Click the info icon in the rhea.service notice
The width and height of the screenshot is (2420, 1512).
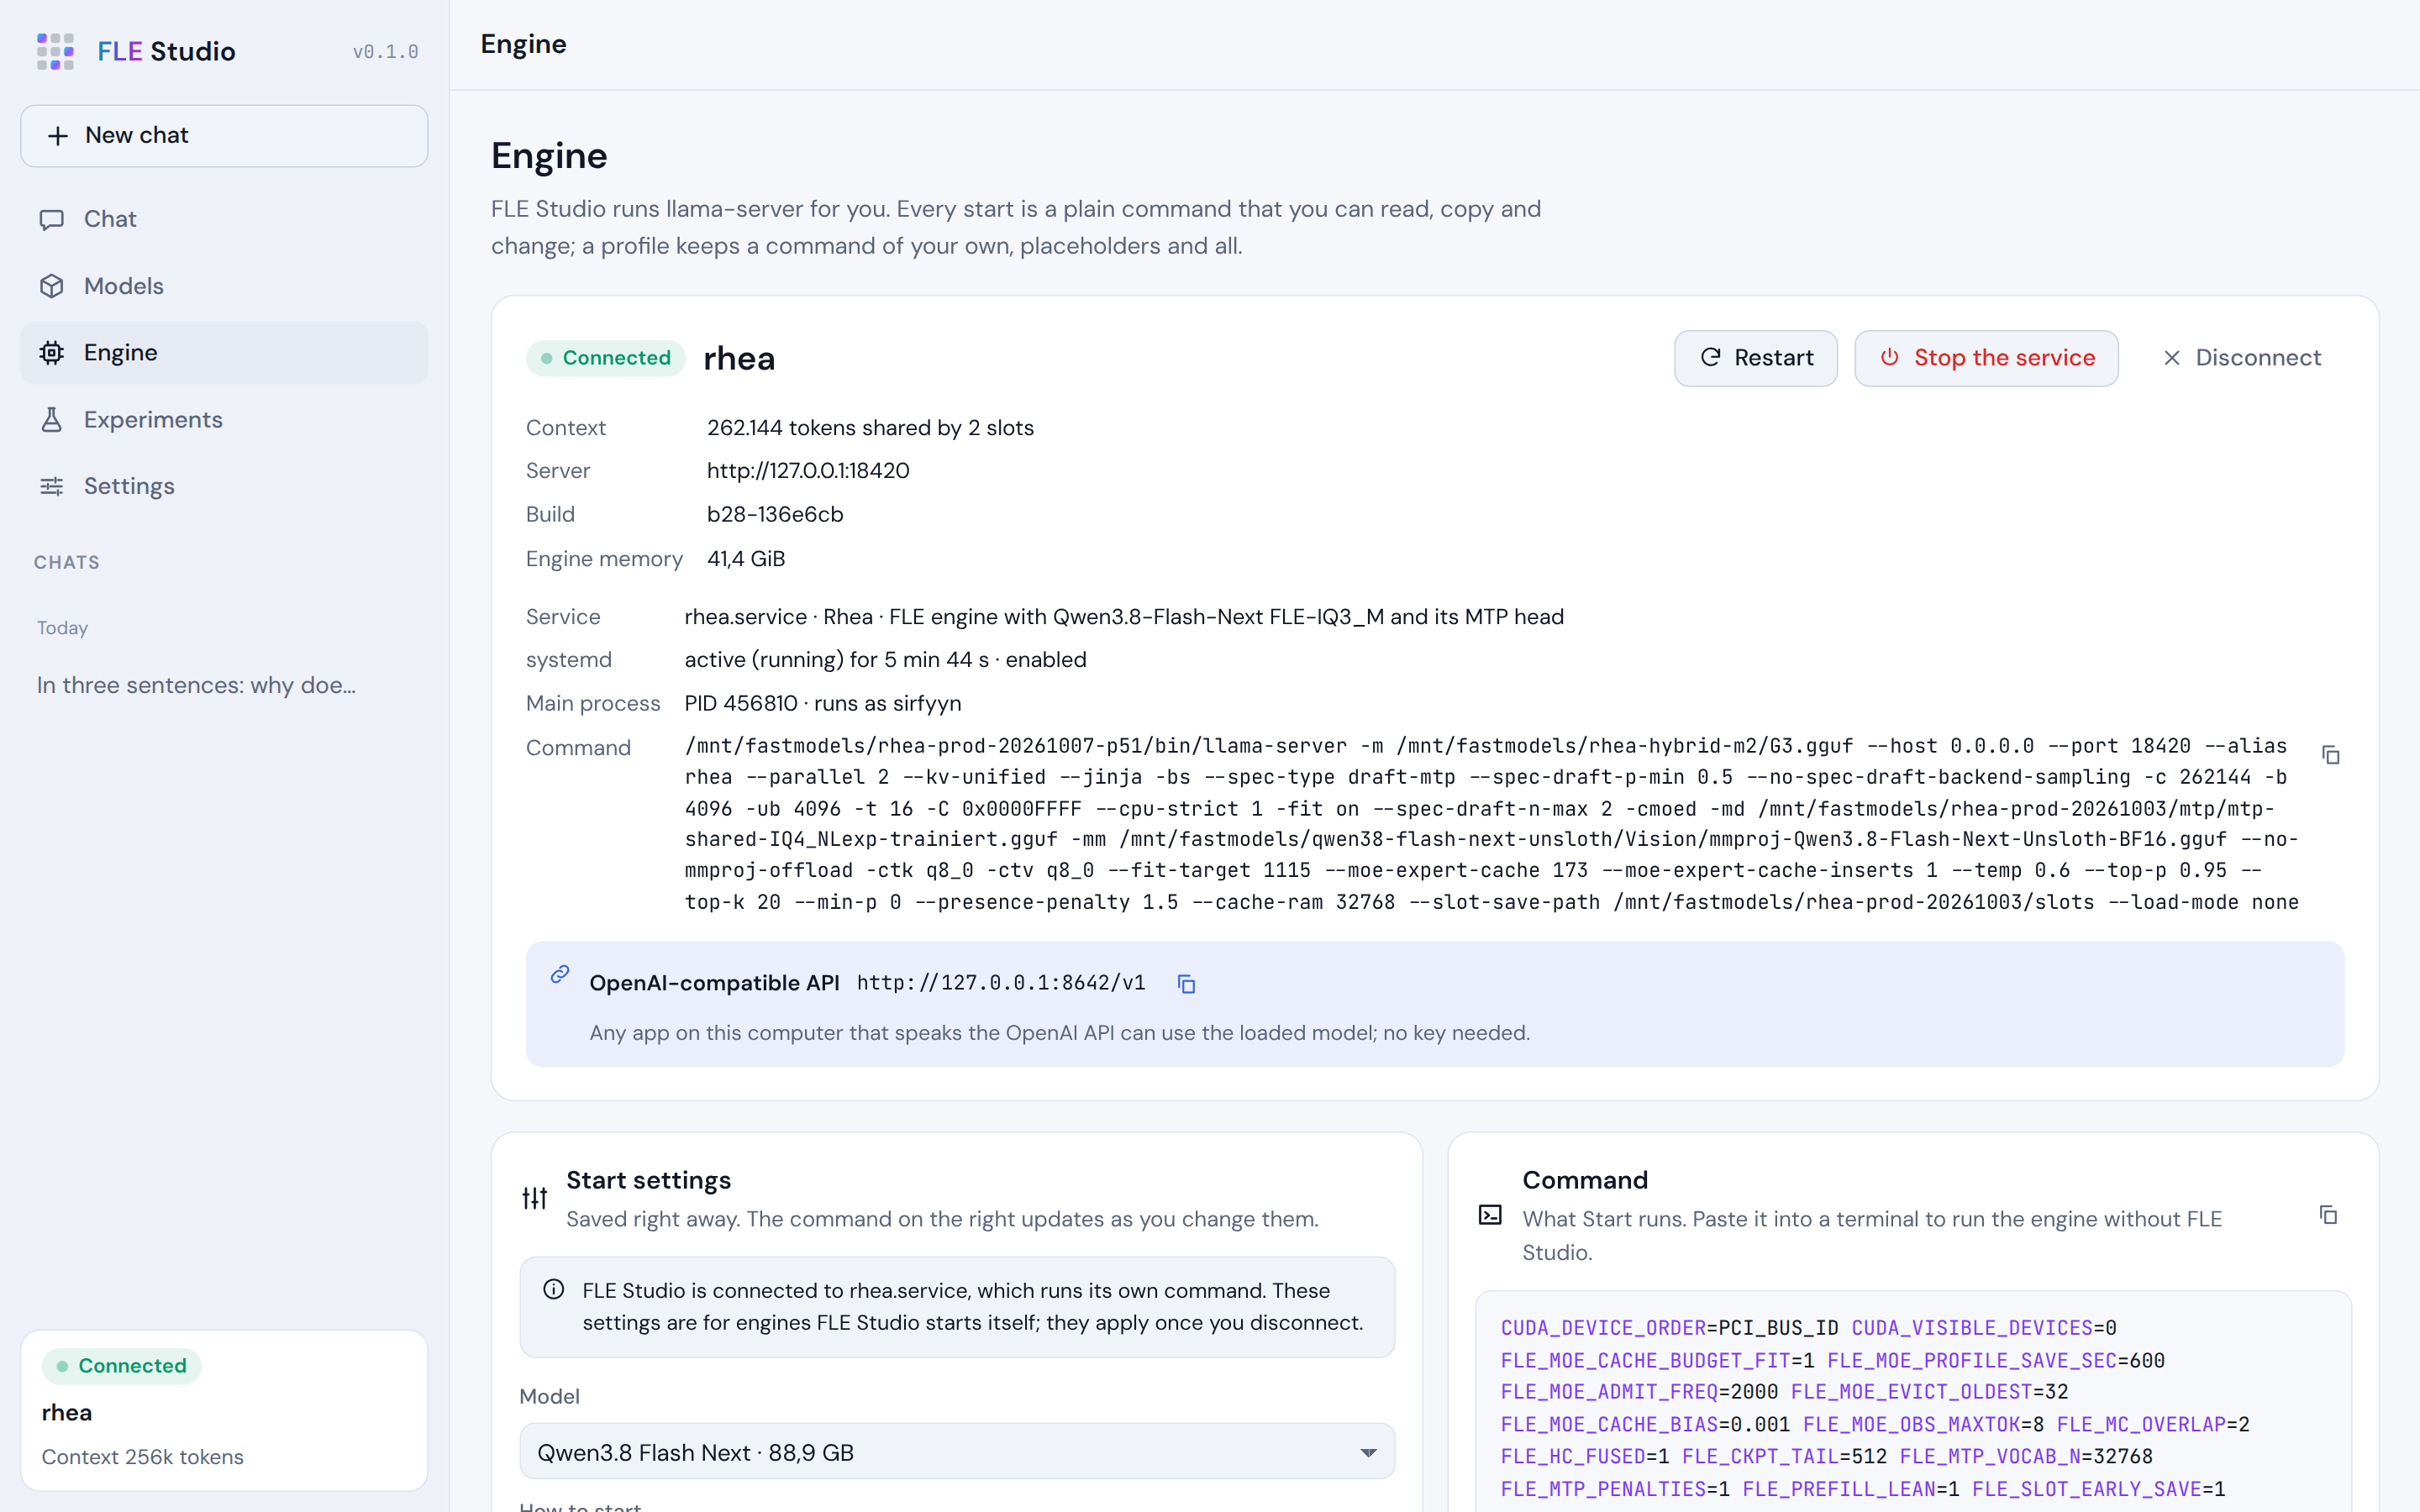554,1289
